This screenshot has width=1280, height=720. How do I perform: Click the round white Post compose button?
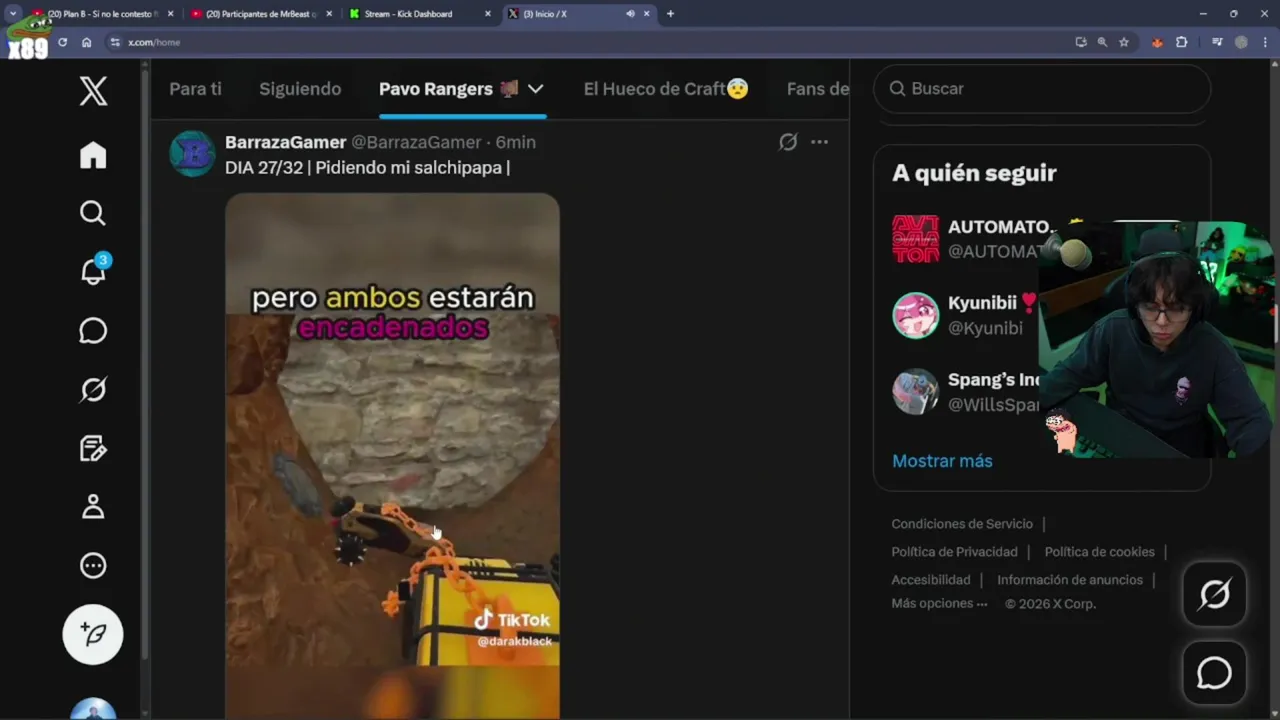[x=93, y=634]
